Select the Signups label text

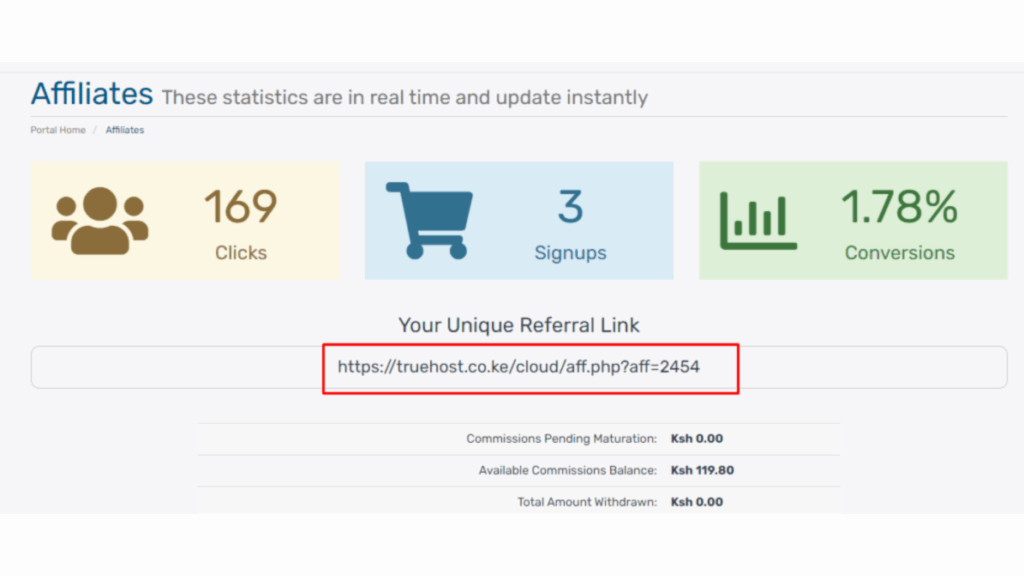[570, 253]
